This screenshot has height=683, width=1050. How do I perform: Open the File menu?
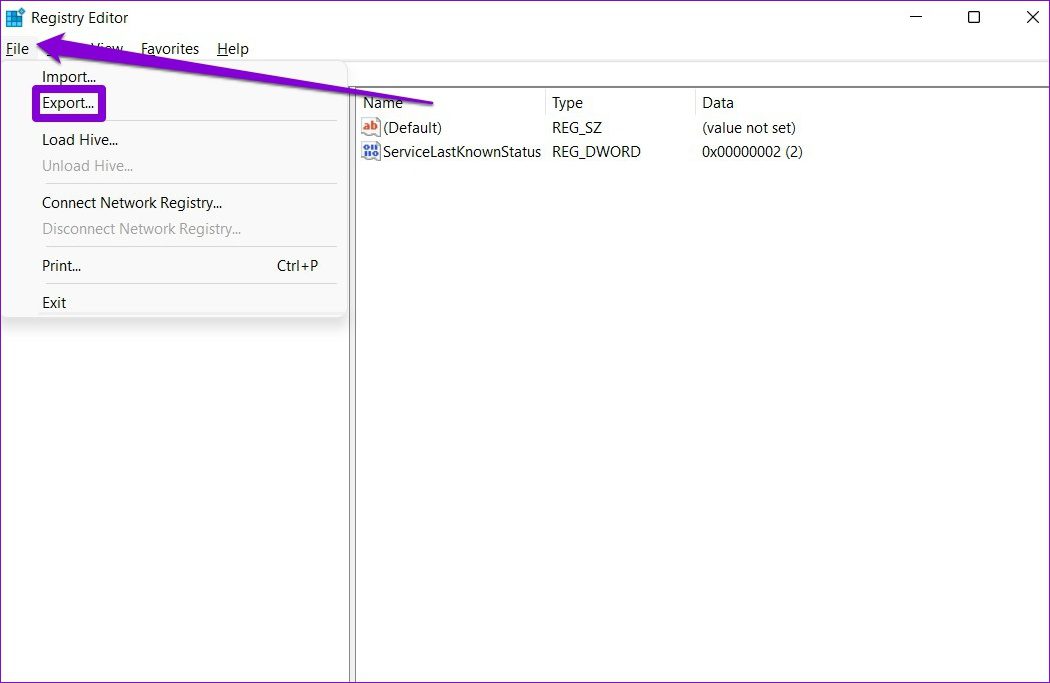click(x=17, y=48)
